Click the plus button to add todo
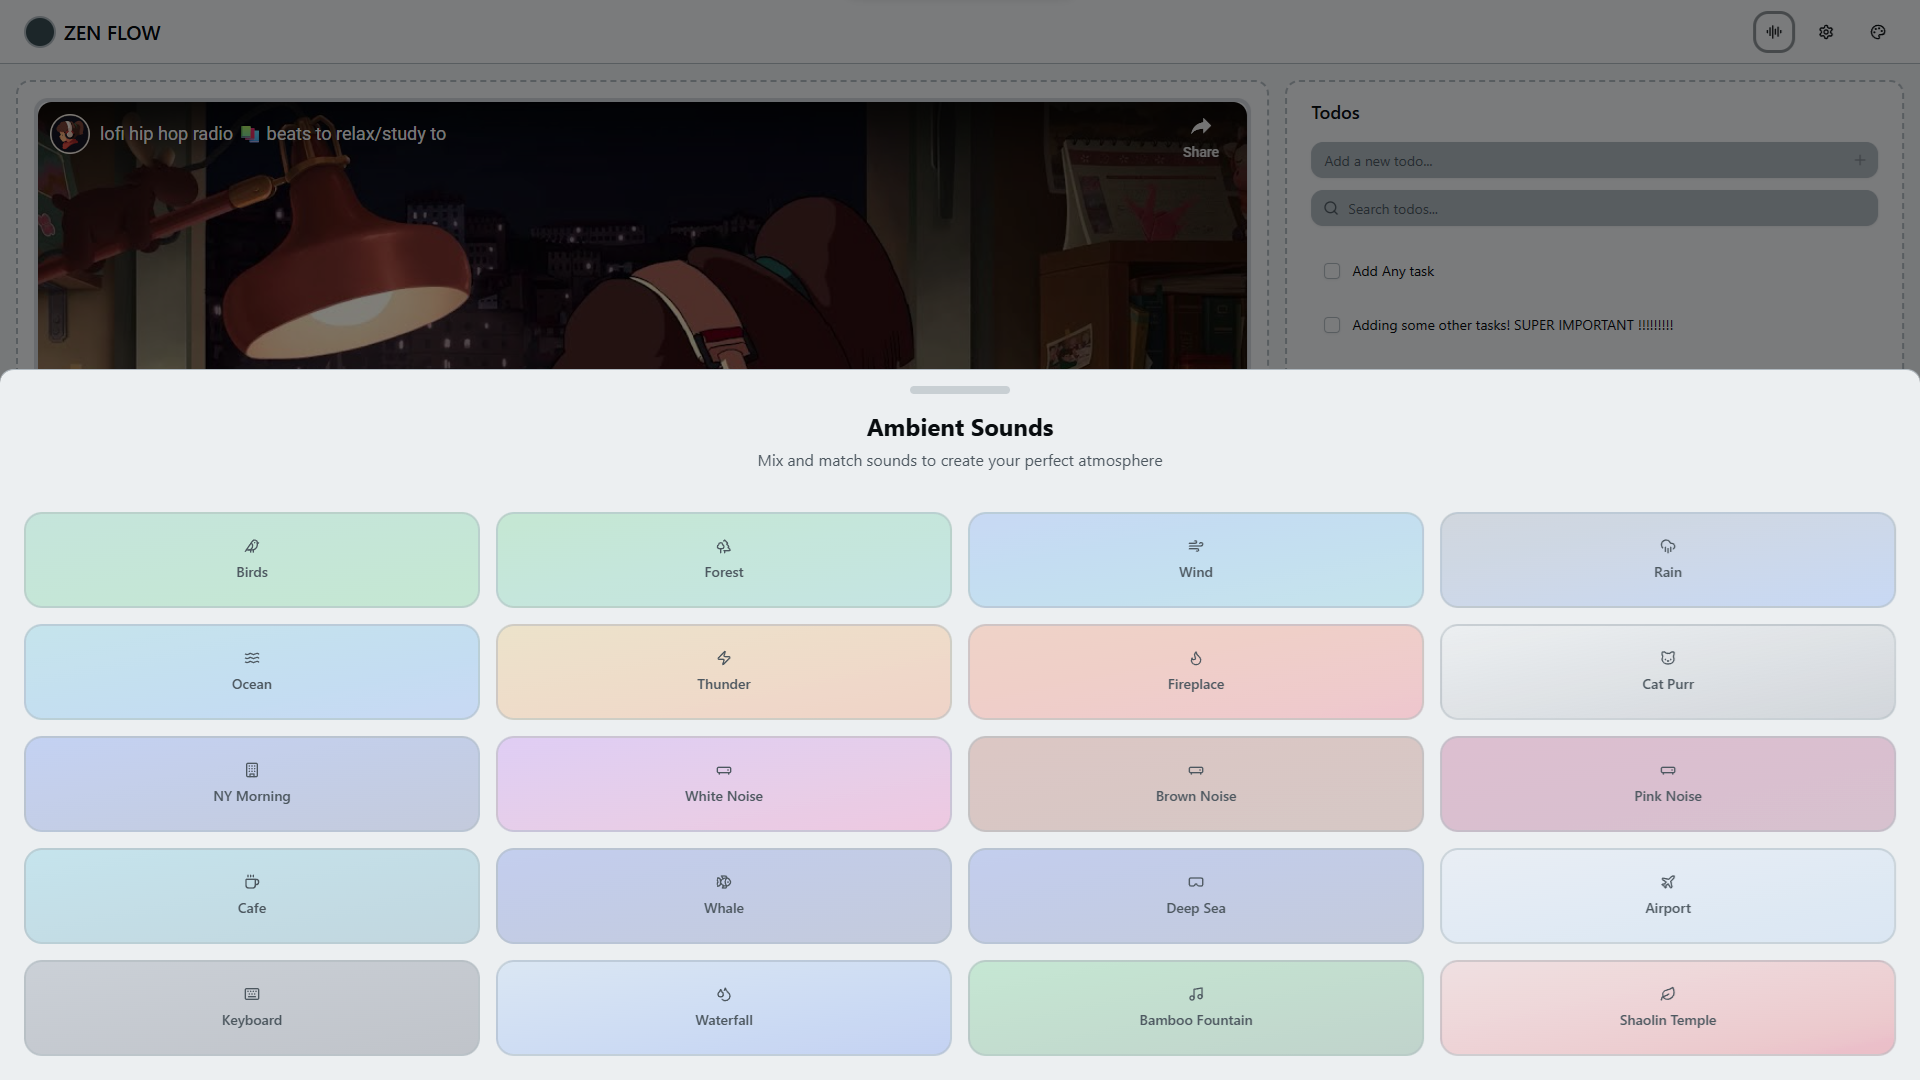This screenshot has height=1080, width=1920. [x=1860, y=160]
